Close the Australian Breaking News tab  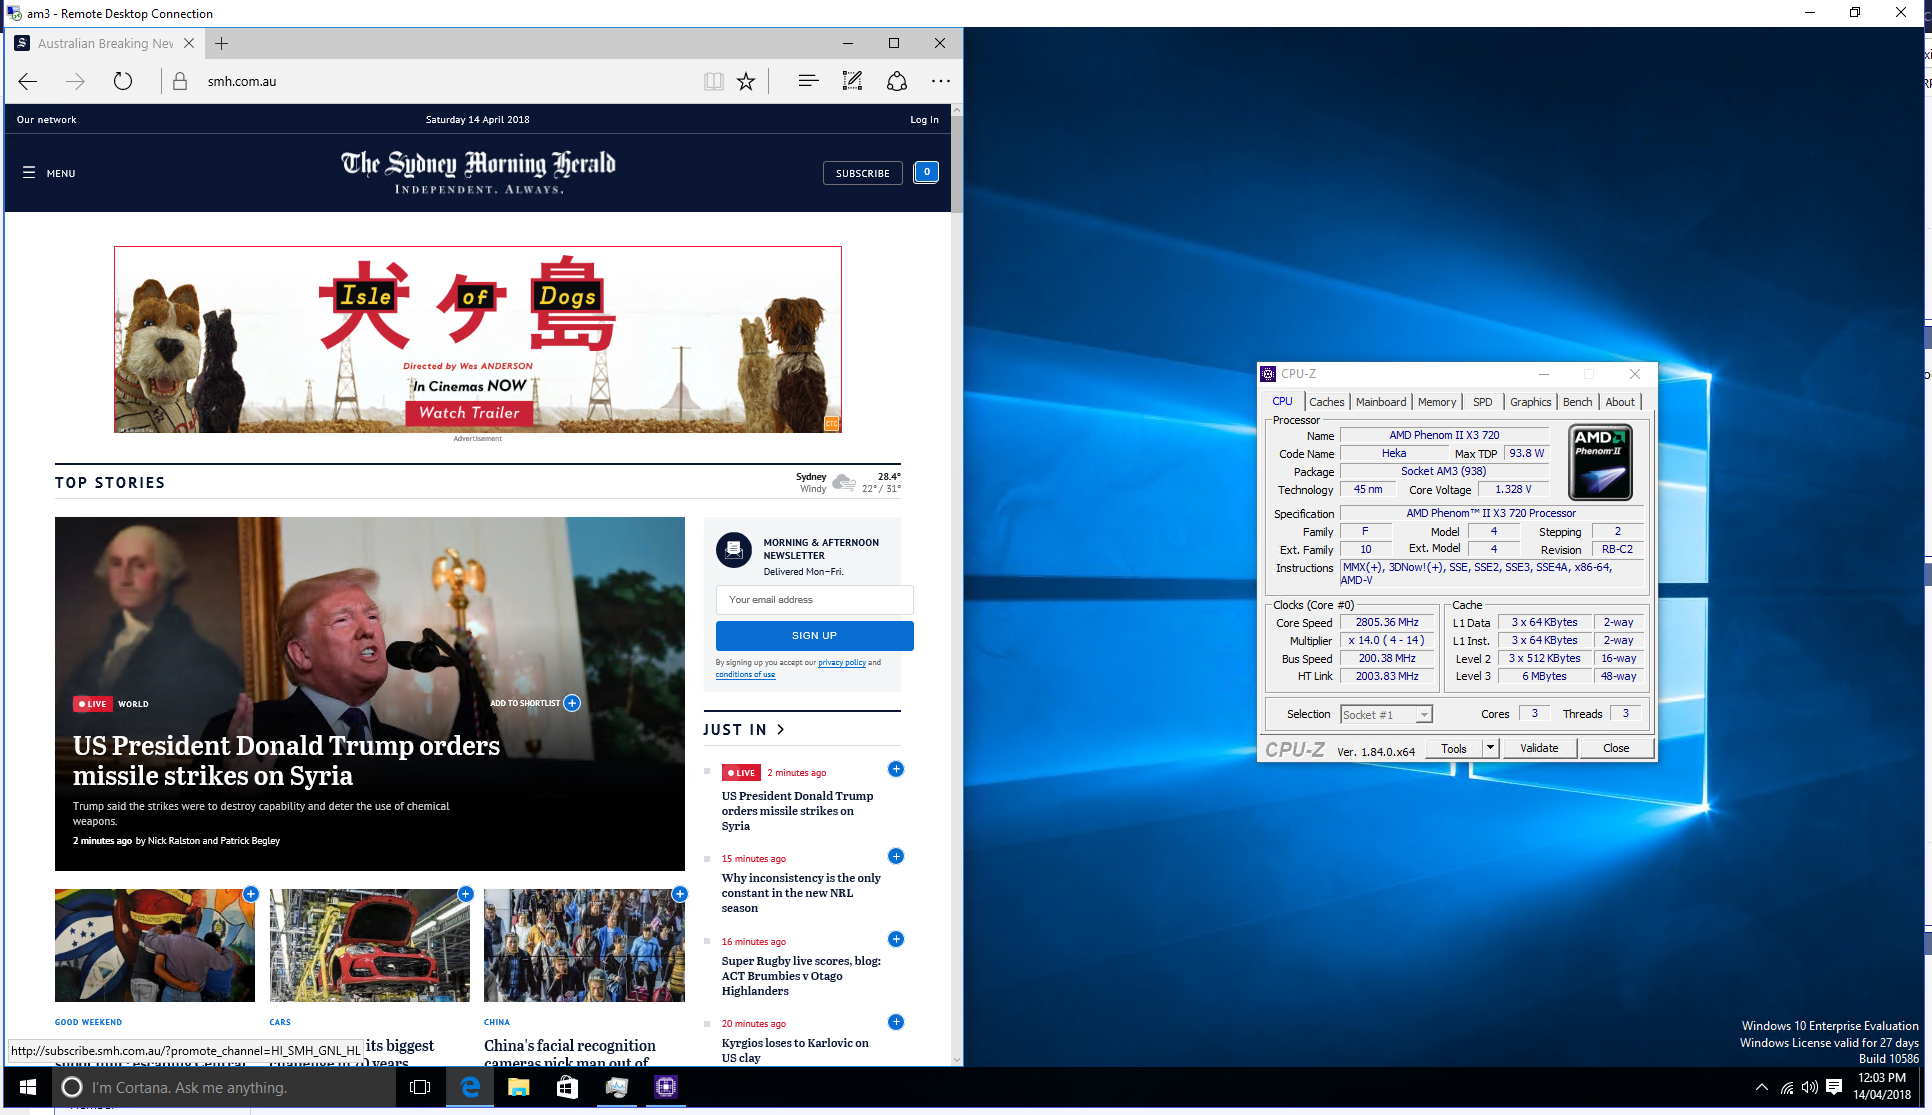[x=189, y=43]
